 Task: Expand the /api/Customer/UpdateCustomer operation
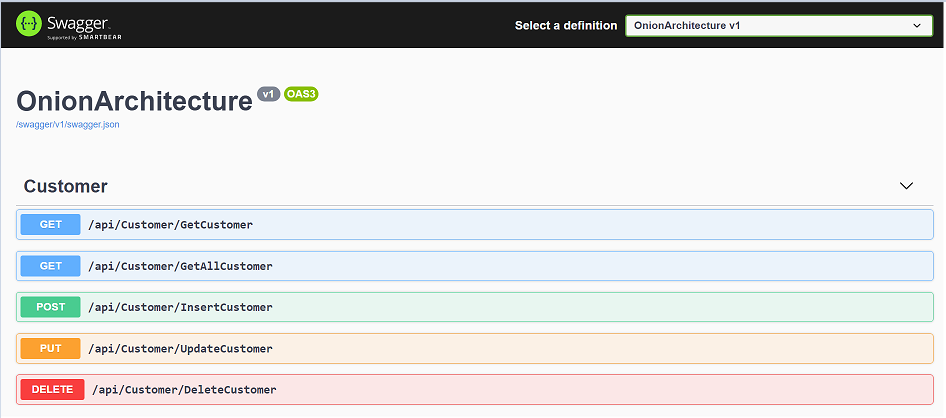coord(180,349)
